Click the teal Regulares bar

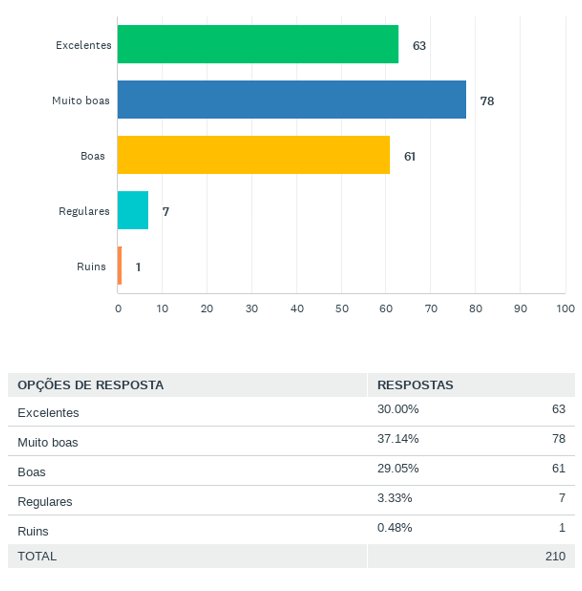point(133,210)
